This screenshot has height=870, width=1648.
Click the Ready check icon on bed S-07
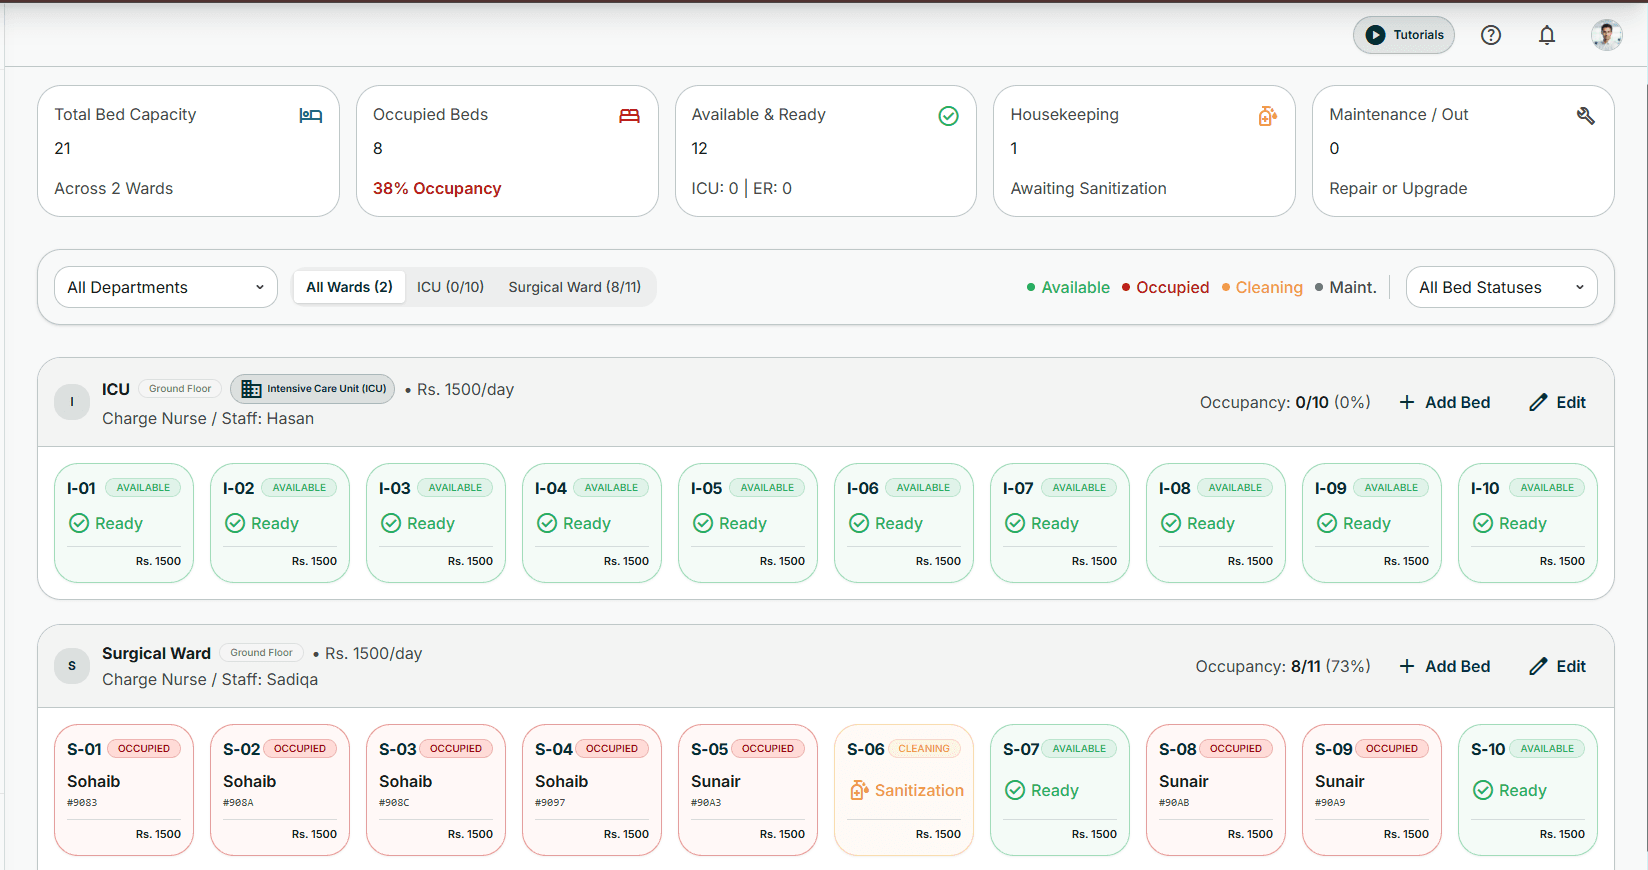point(1015,790)
